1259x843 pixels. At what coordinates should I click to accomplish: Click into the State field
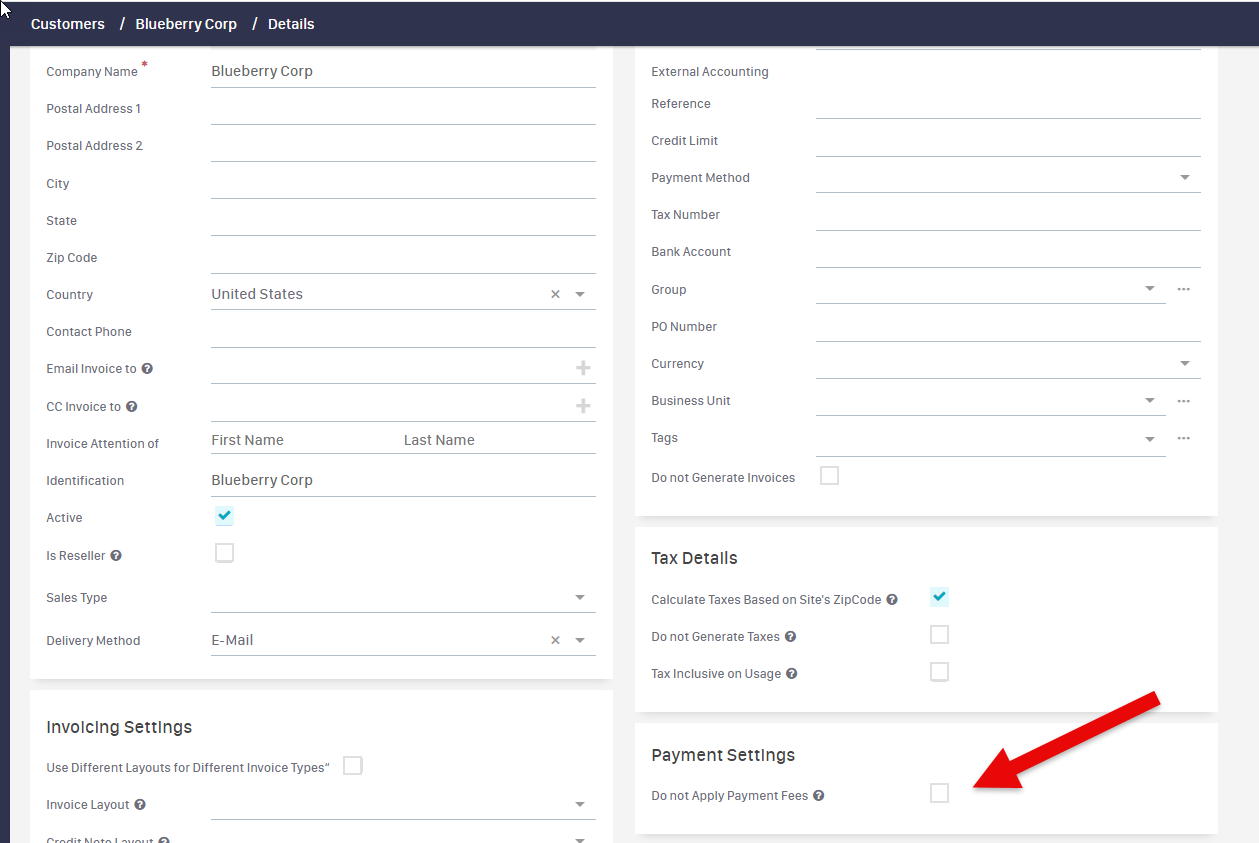tap(403, 220)
